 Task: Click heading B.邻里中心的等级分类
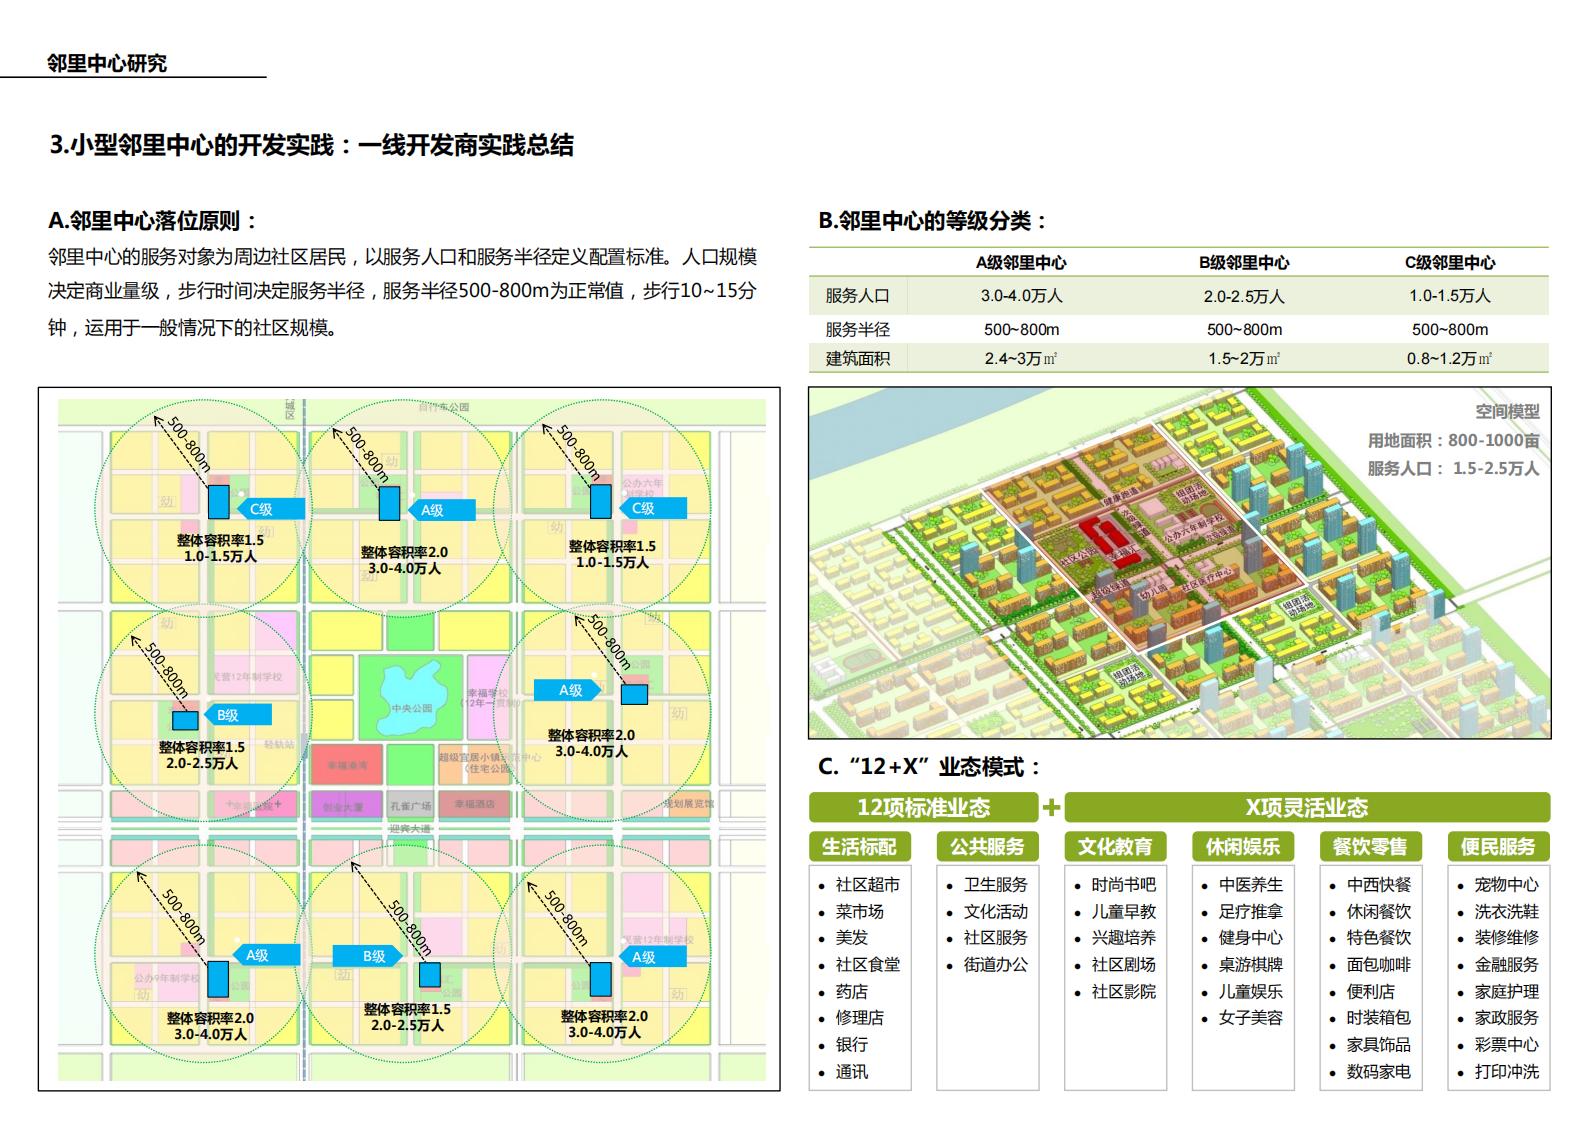[x=933, y=221]
